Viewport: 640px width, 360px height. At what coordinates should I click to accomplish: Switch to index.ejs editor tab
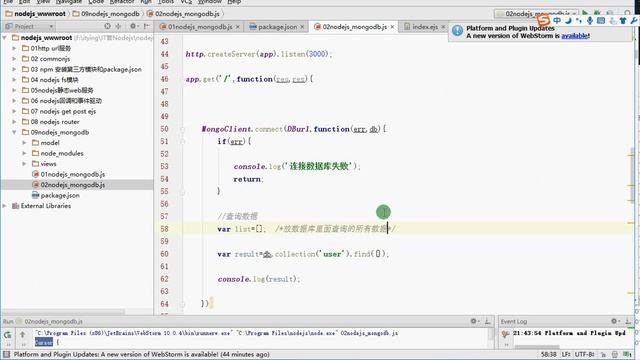point(425,27)
